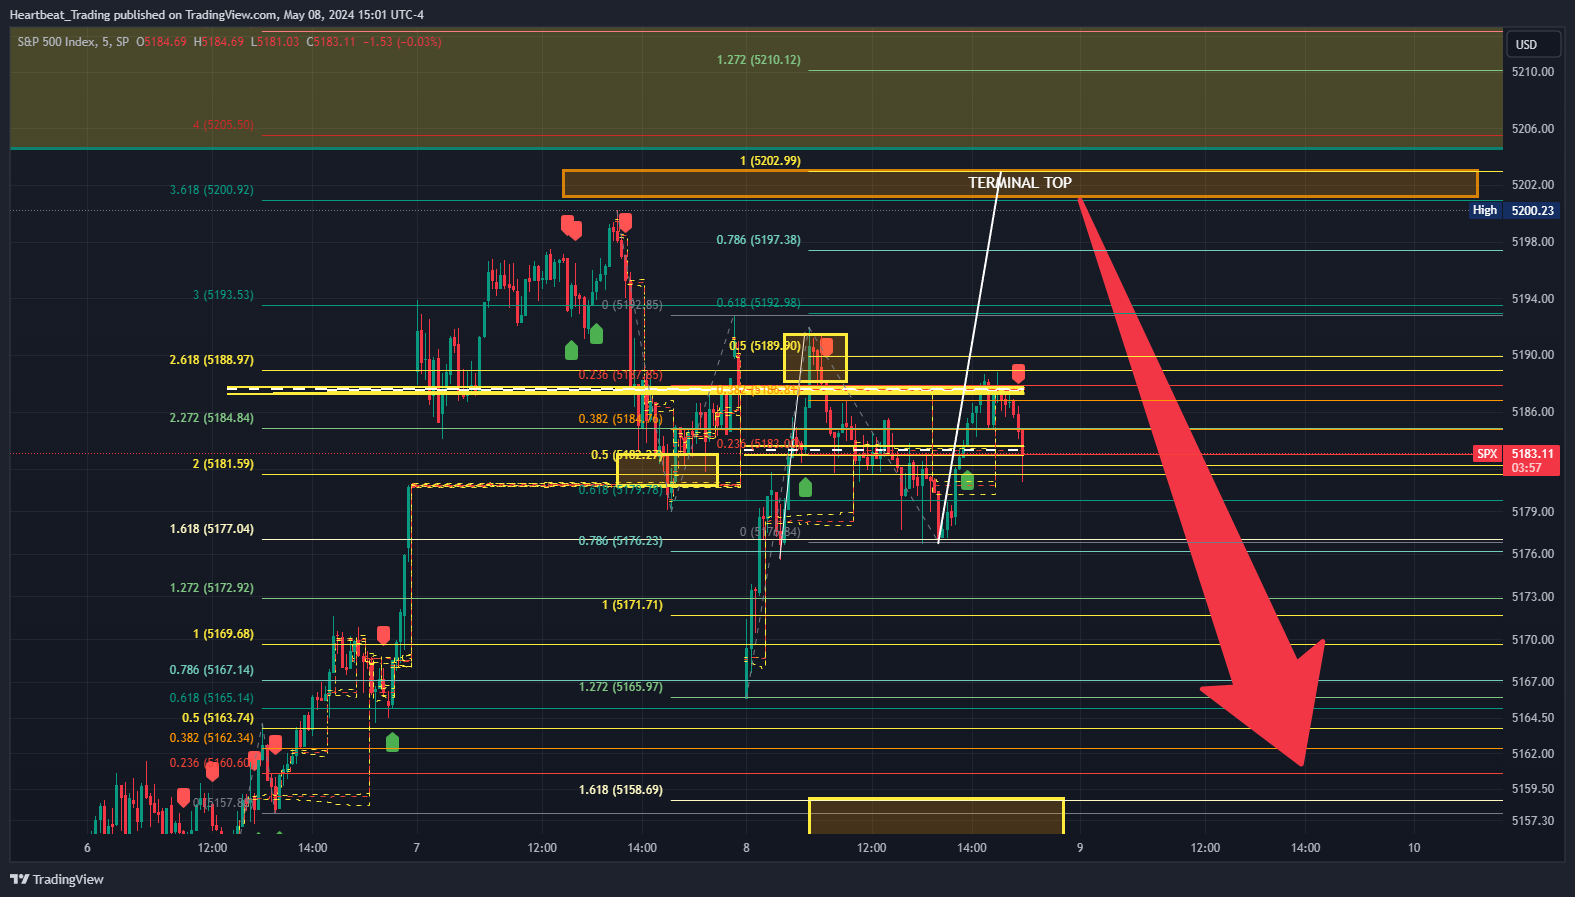The height and width of the screenshot is (897, 1575).
Task: Click the 5176.00 price axis tick
Action: 1532,554
